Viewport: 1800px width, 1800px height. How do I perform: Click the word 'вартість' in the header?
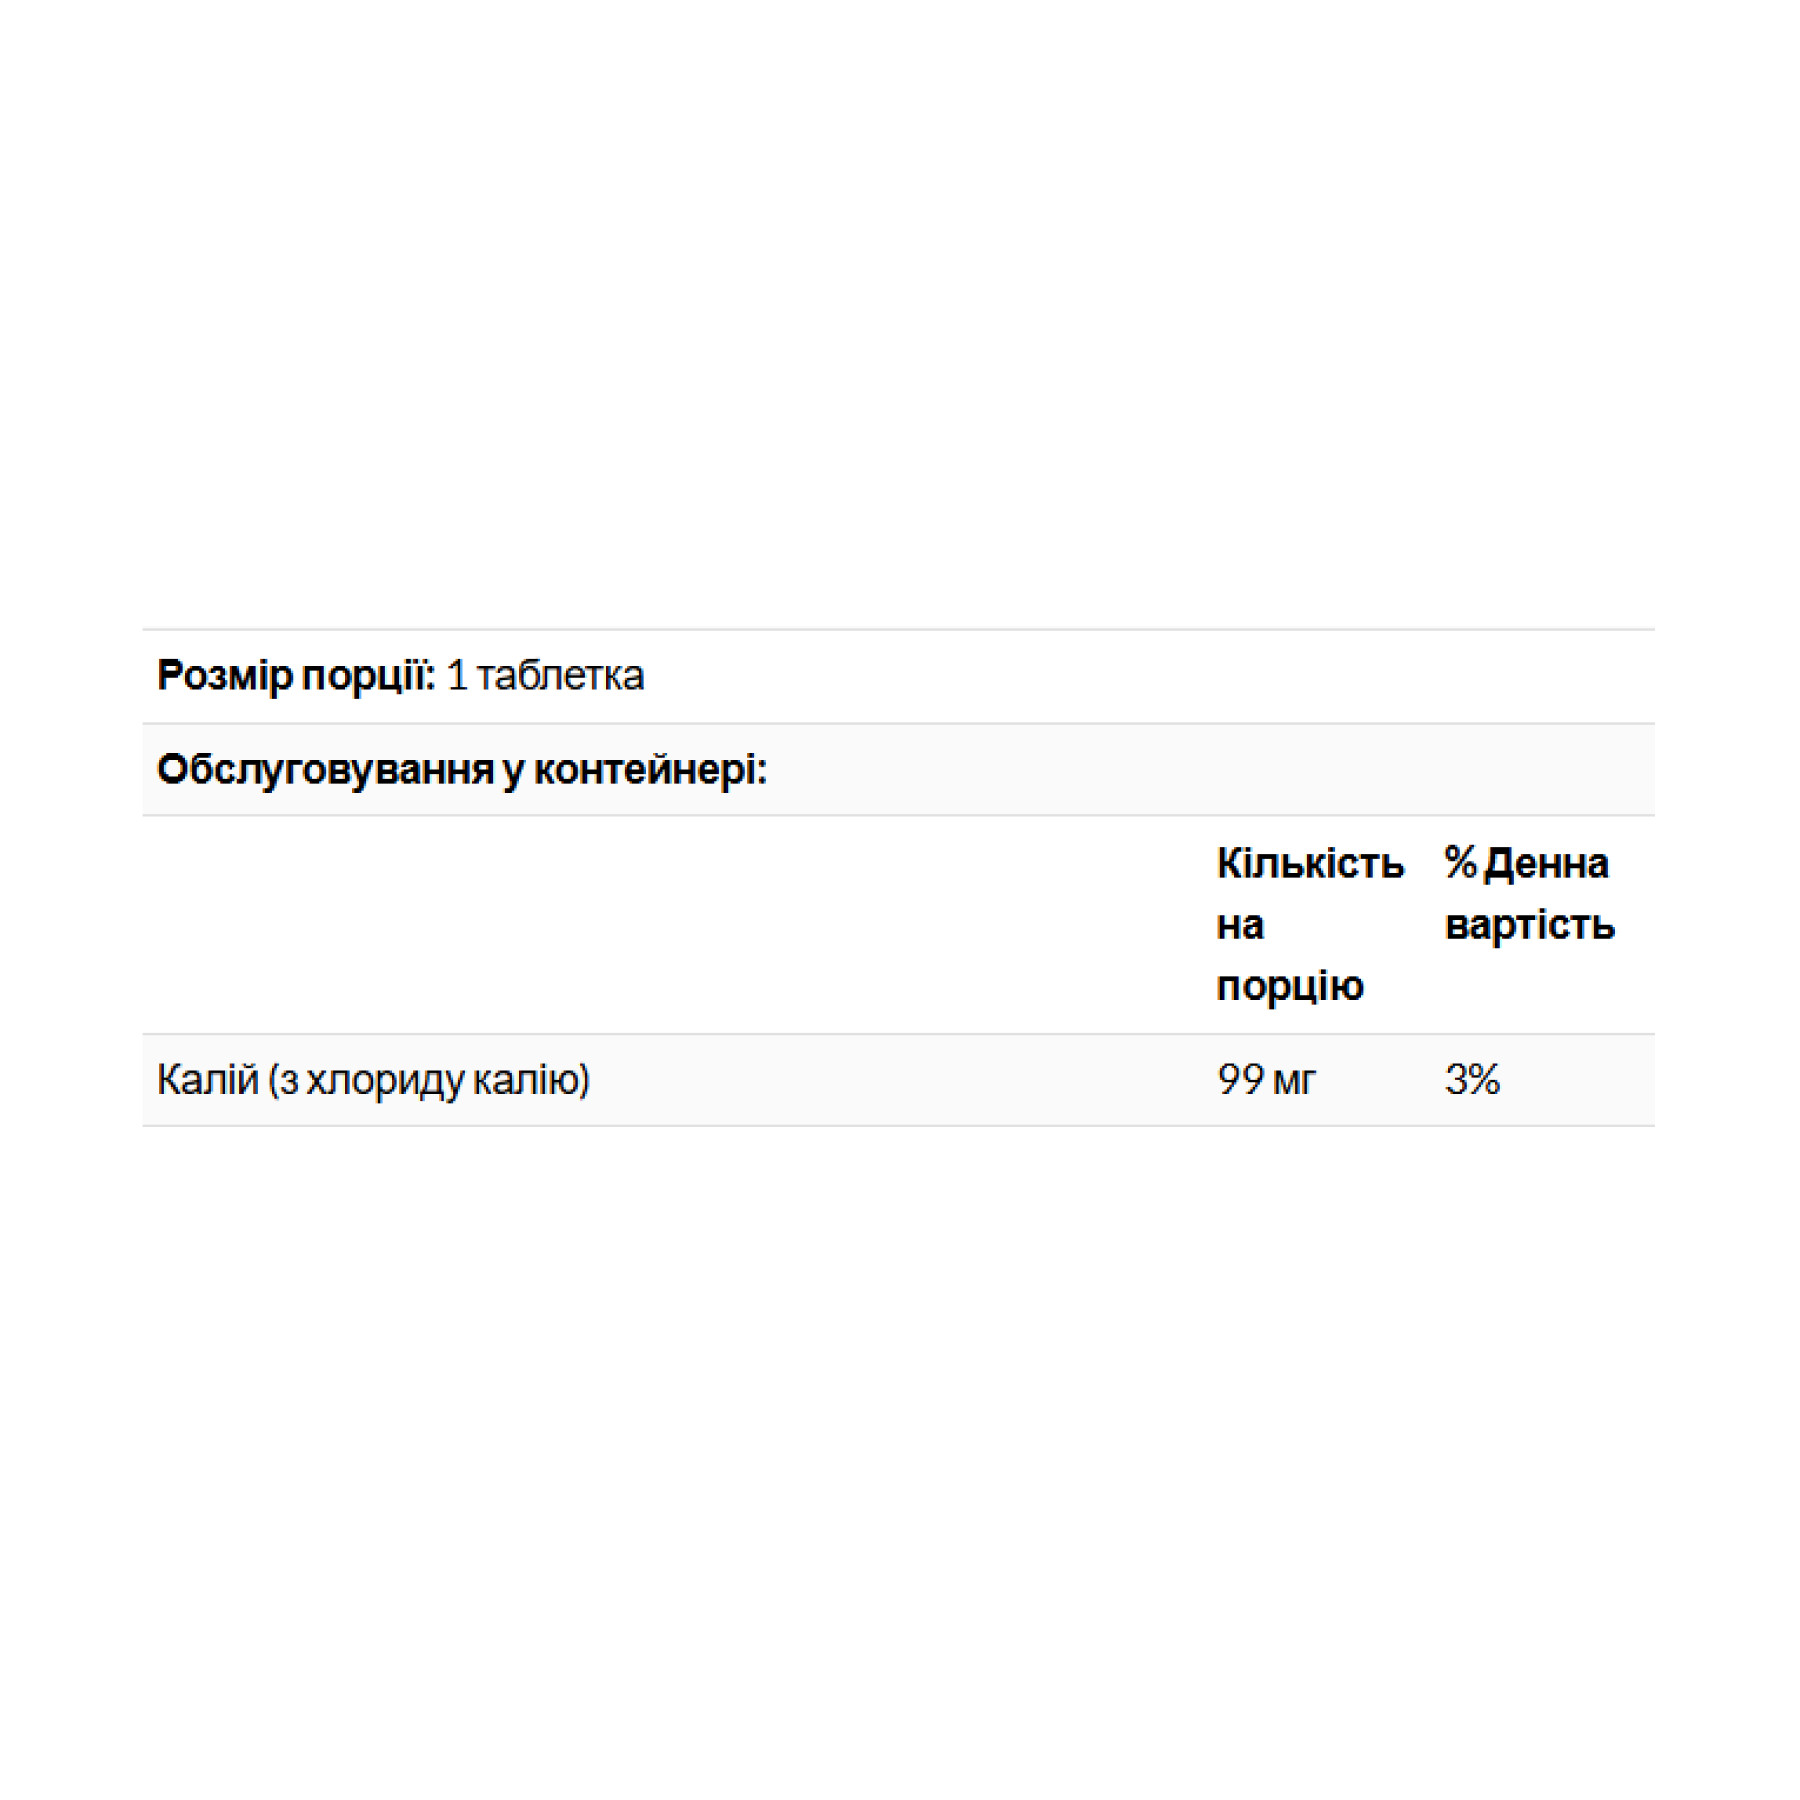[x=1530, y=925]
